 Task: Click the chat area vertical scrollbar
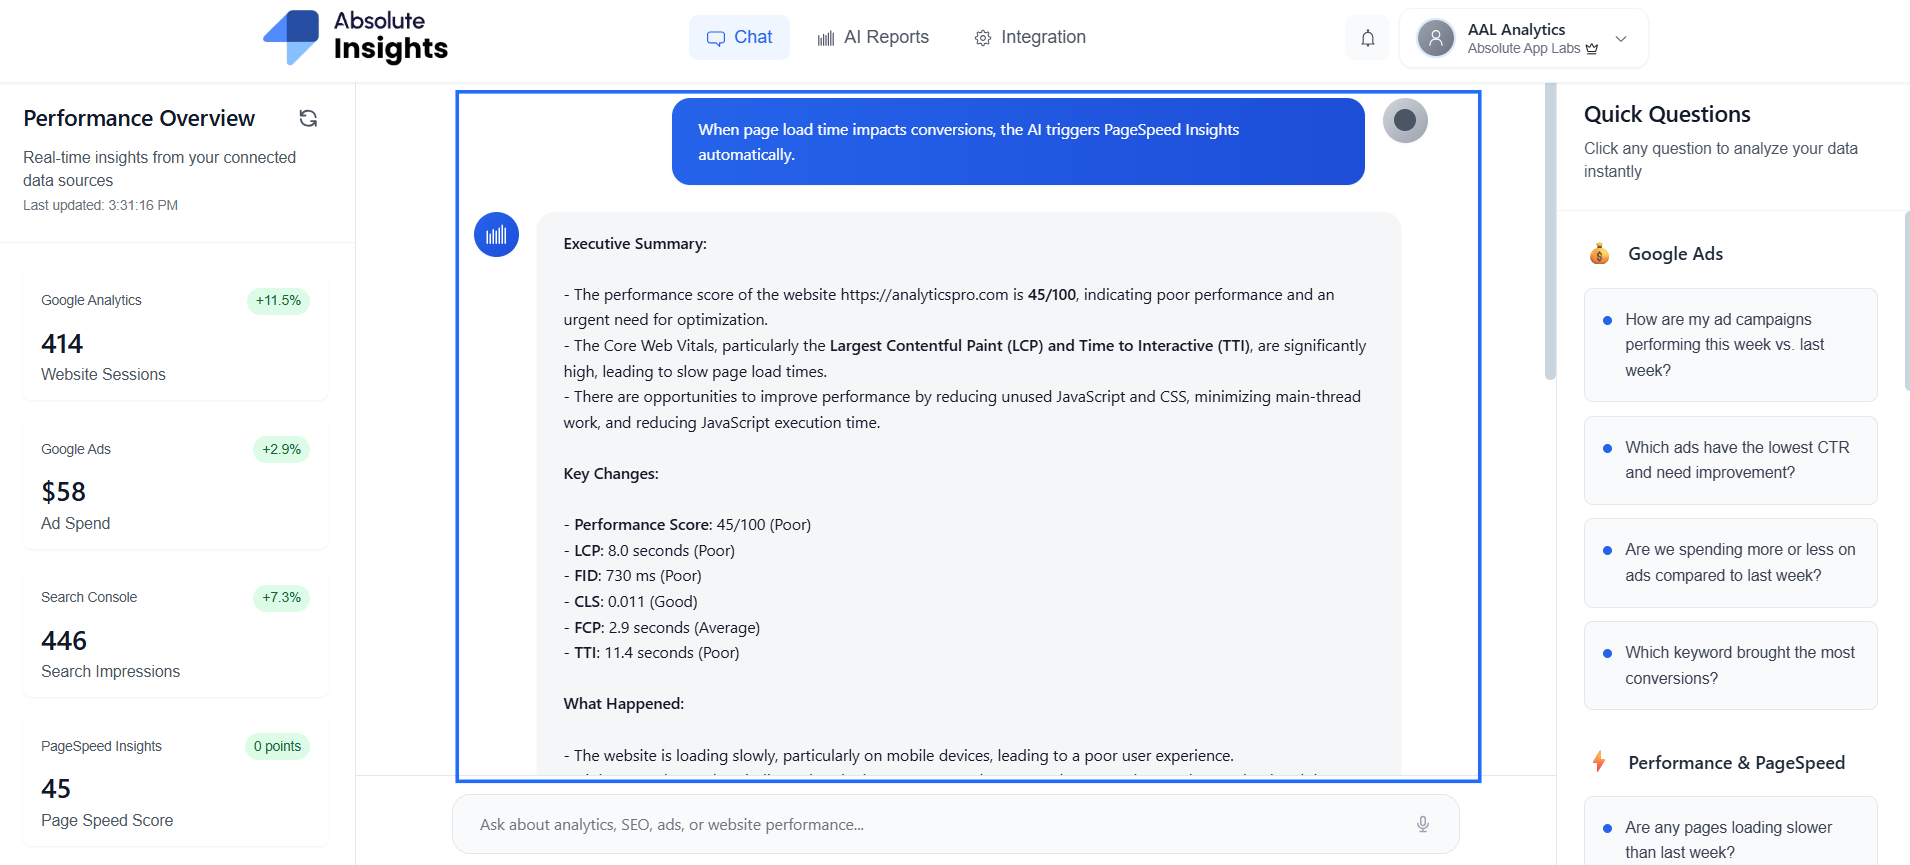pos(1550,230)
